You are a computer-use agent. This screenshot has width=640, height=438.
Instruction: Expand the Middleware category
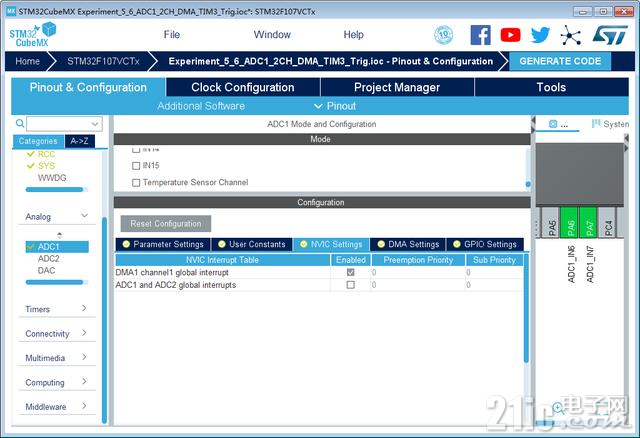pos(84,406)
